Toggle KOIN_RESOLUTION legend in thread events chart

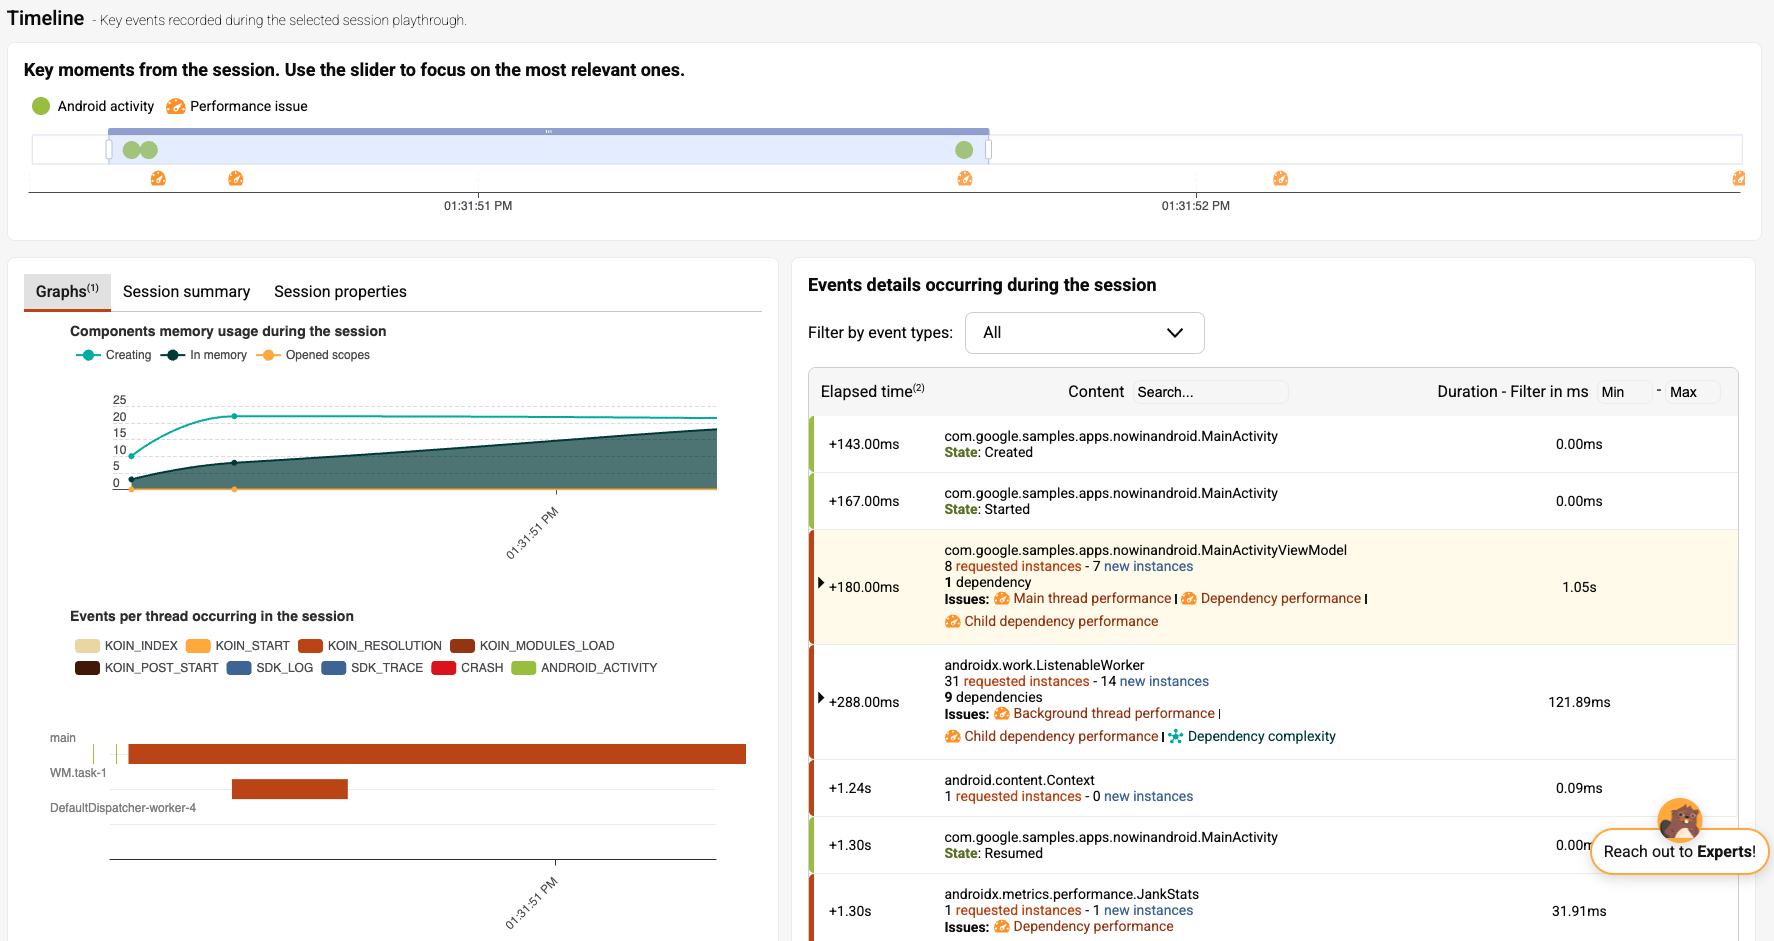point(370,646)
